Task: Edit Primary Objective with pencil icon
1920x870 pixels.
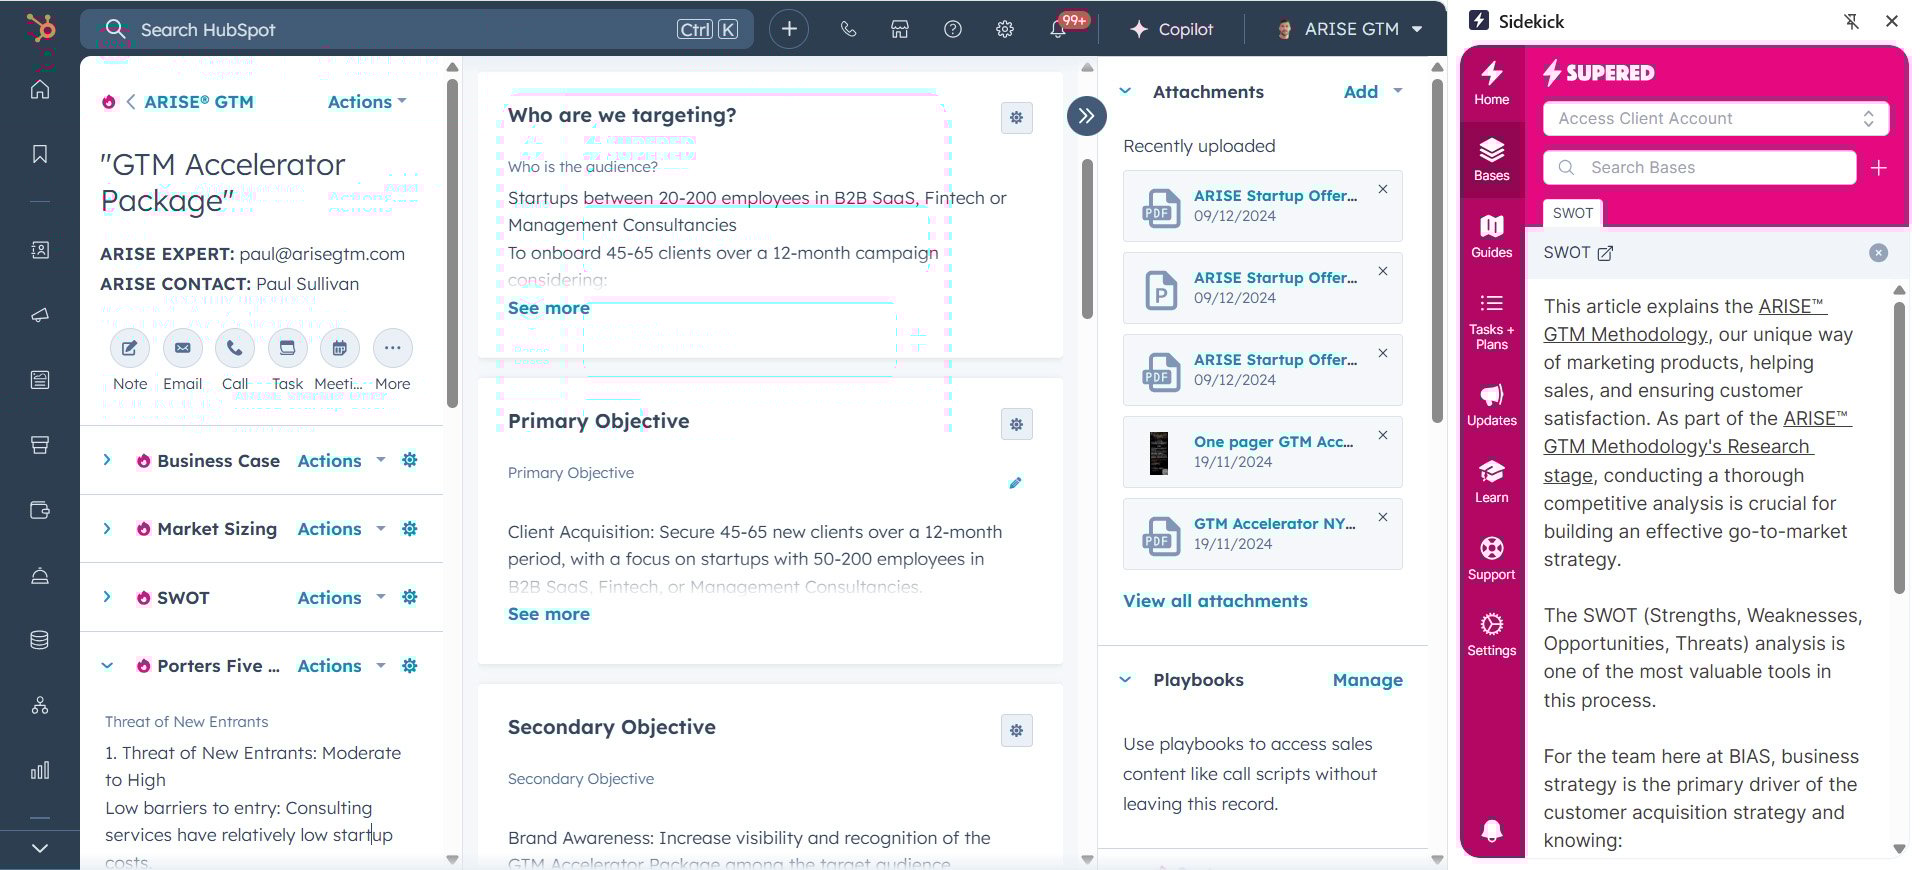Action: [x=1015, y=483]
